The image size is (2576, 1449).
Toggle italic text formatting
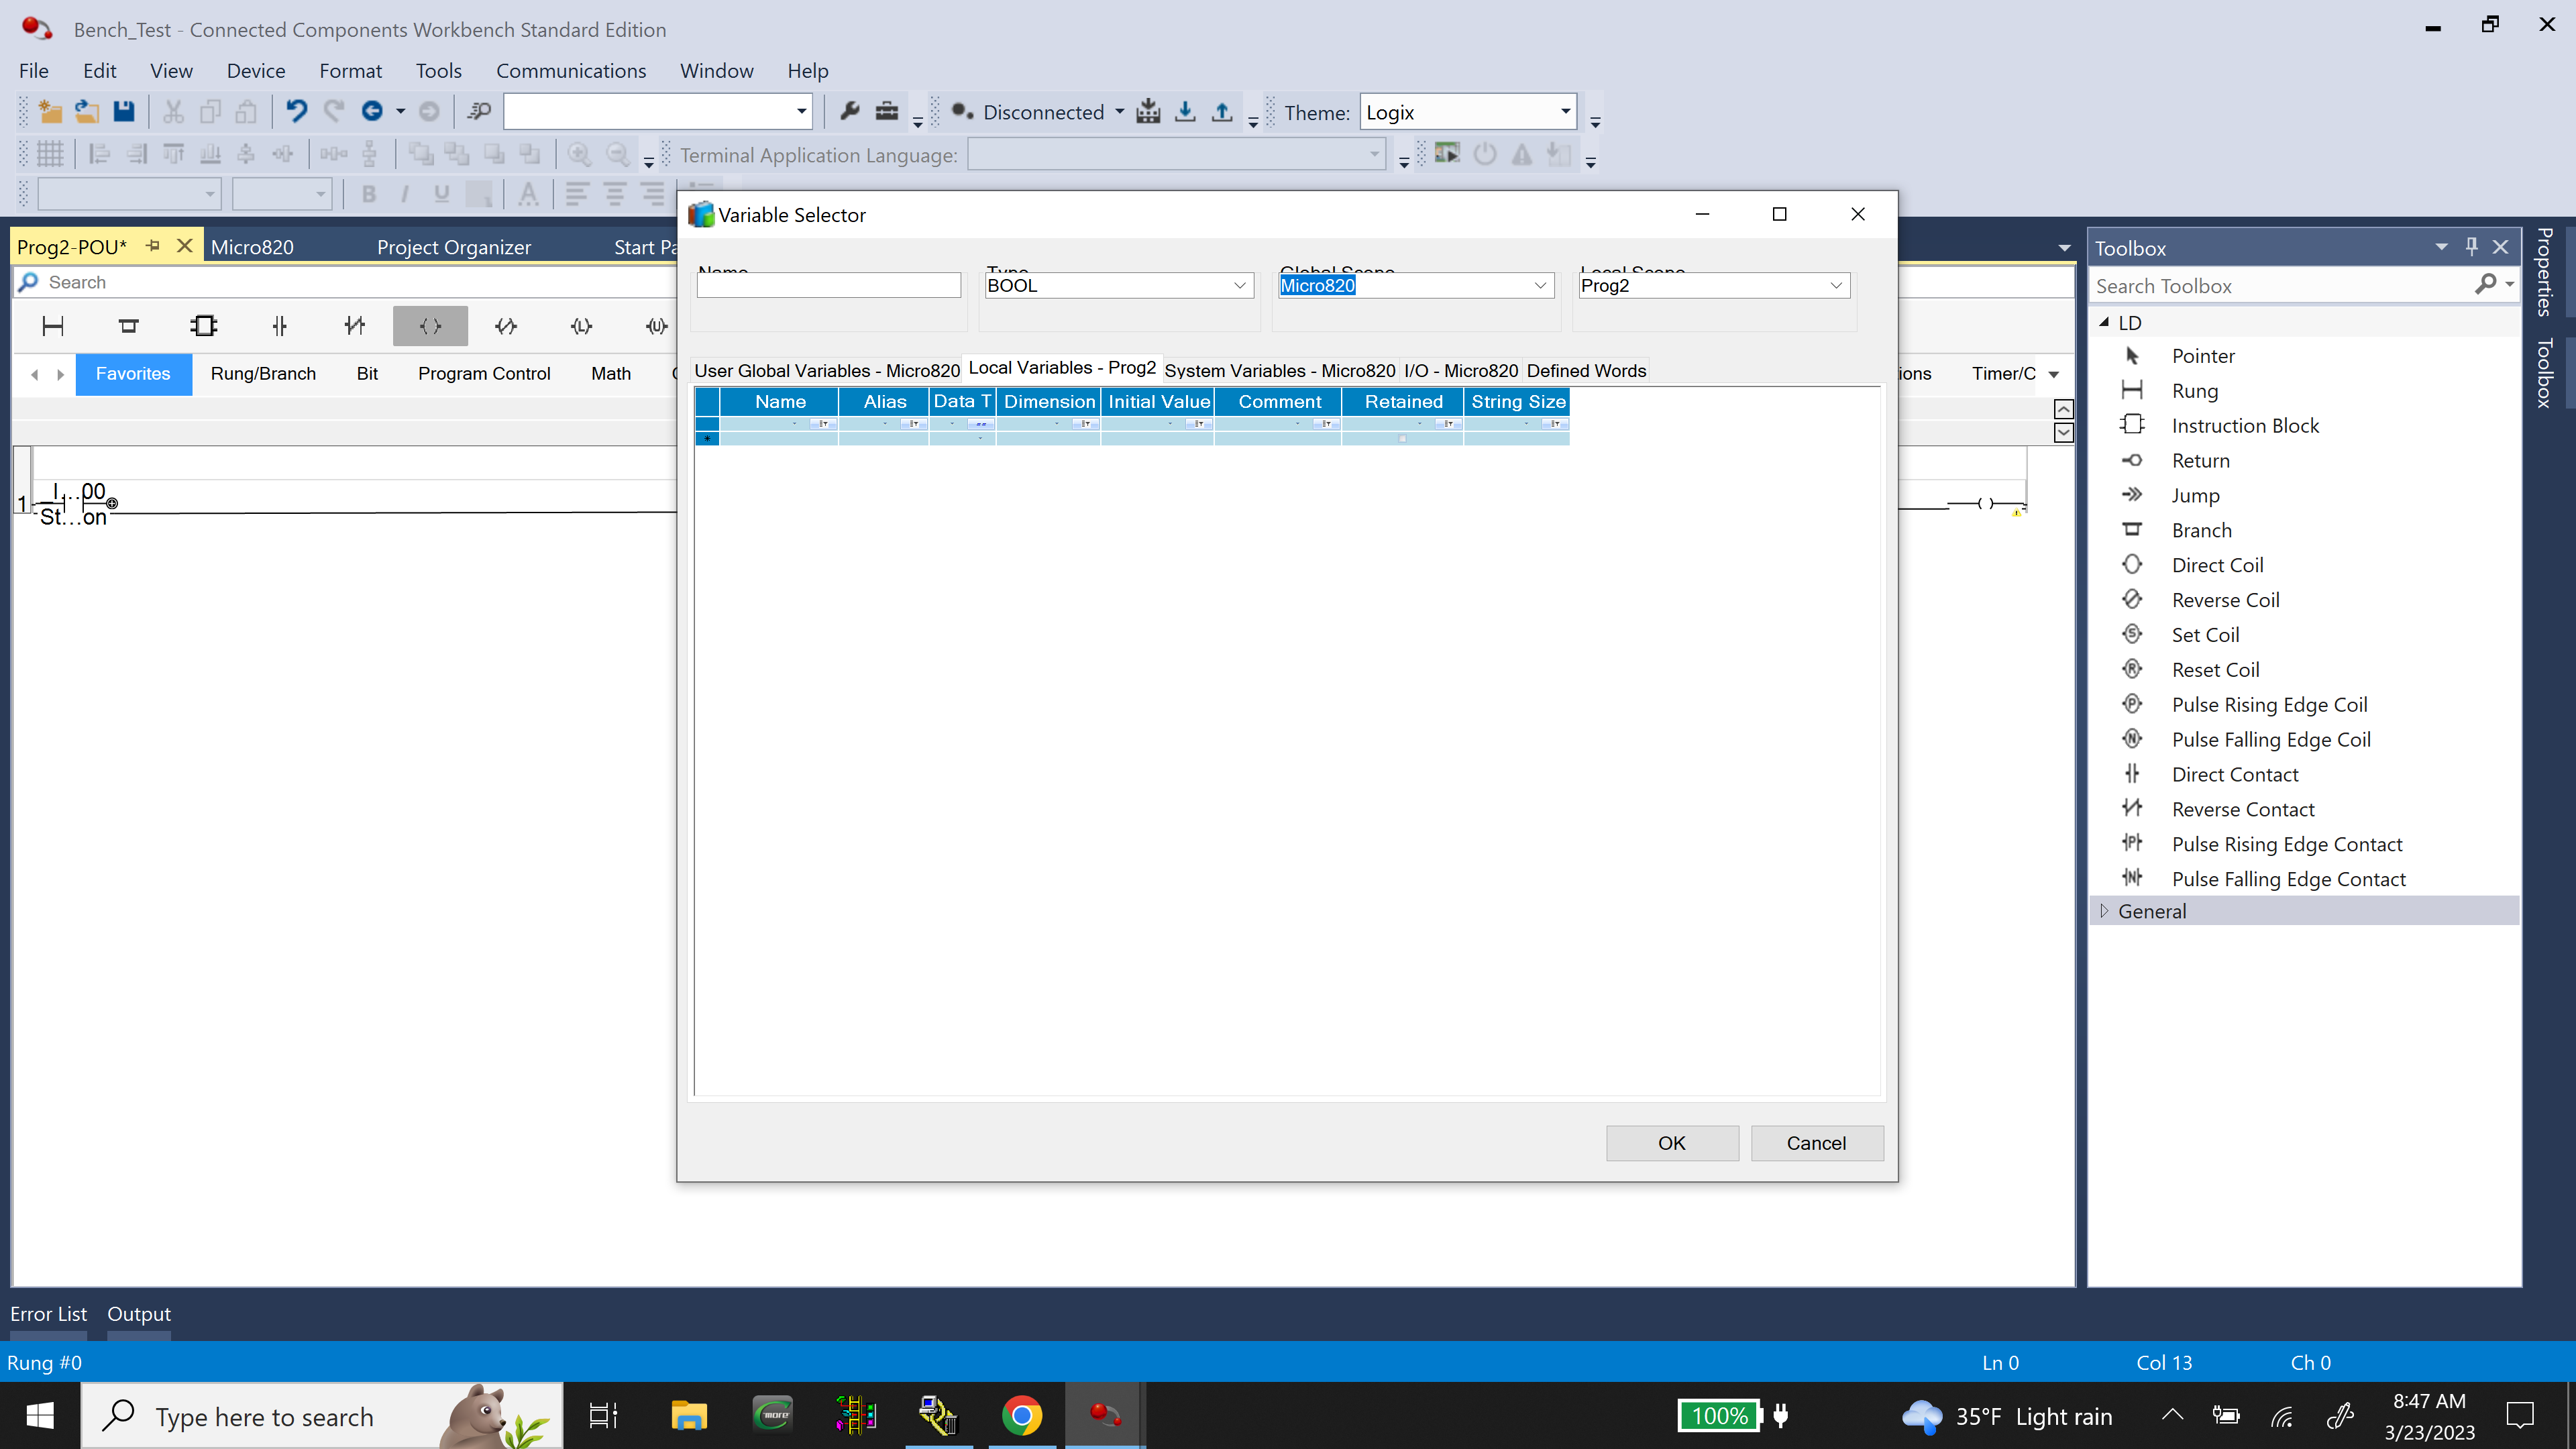(405, 194)
